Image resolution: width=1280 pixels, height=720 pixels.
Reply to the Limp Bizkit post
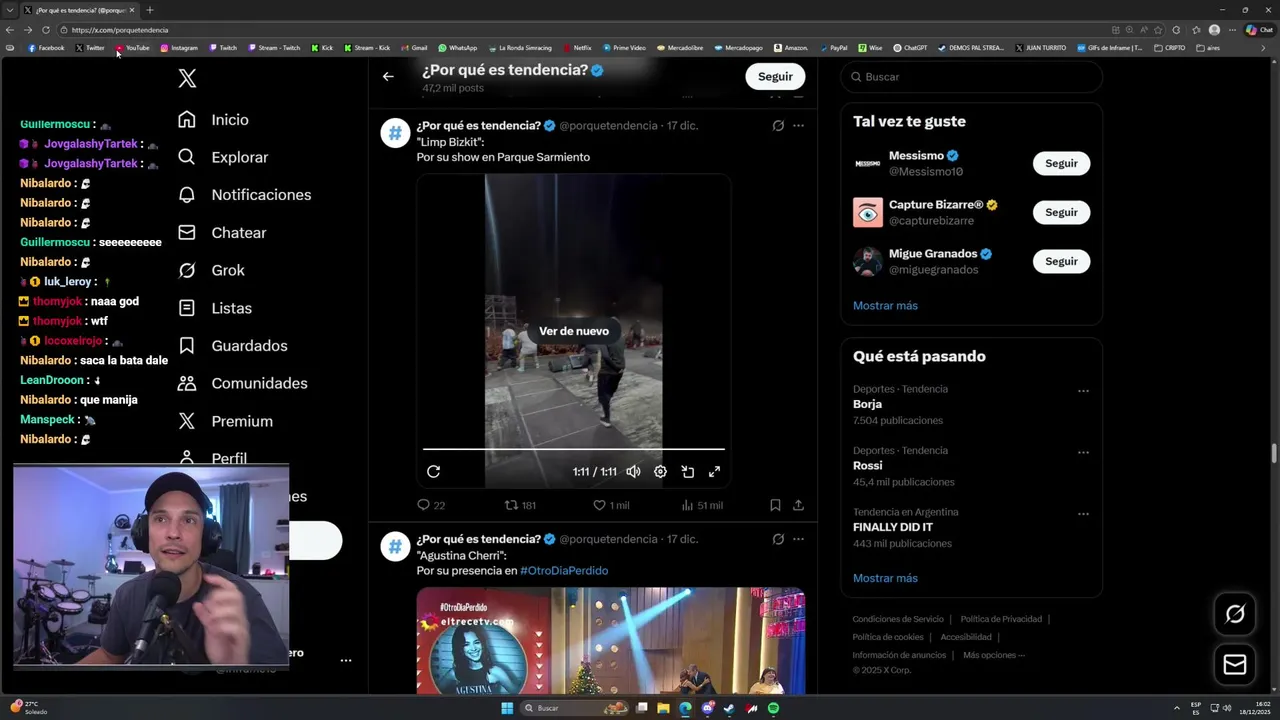[431, 505]
